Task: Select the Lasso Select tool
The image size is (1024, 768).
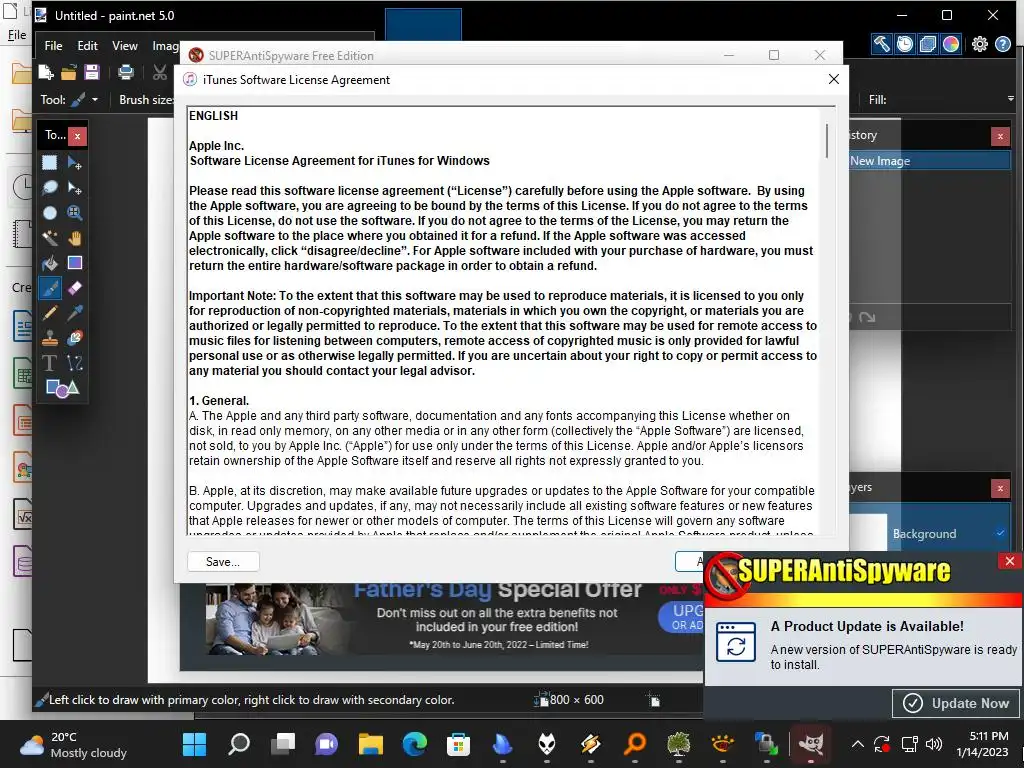Action: (50, 188)
